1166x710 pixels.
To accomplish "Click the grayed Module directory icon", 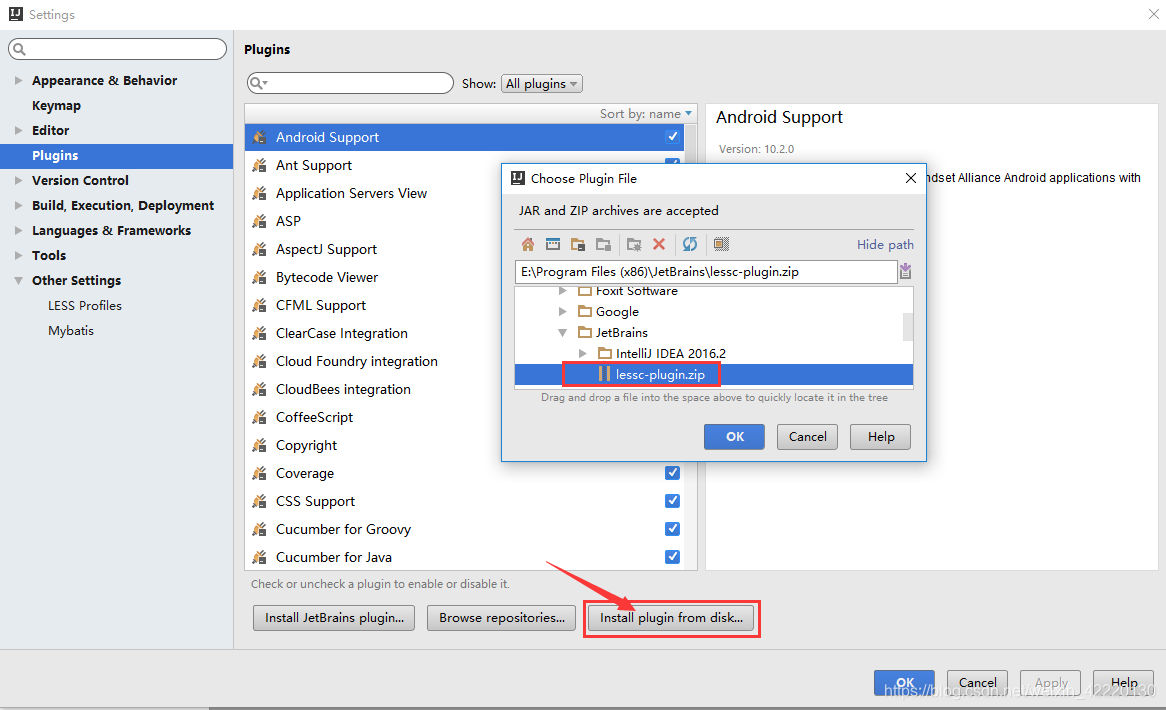I will tap(603, 244).
